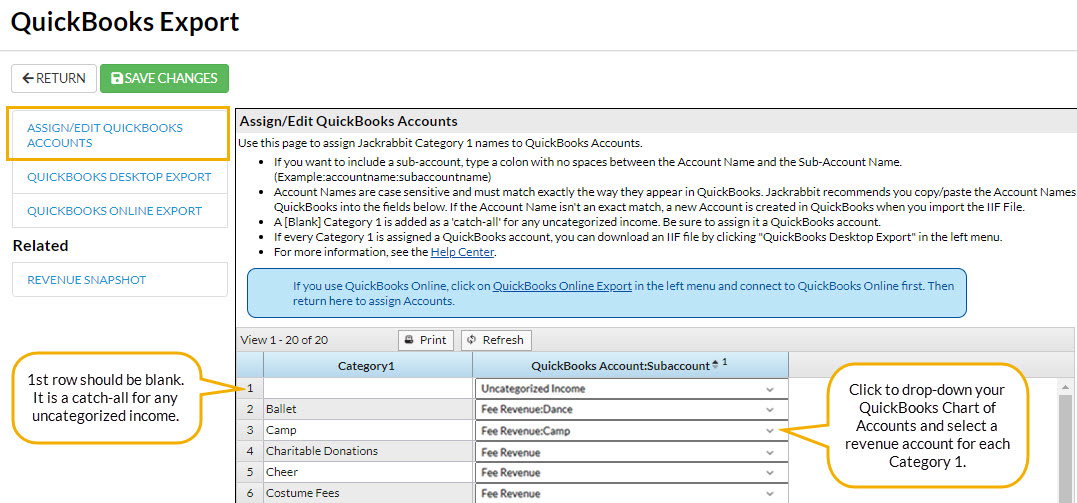The image size is (1077, 503).
Task: Select the Cheer category cell
Action: pos(367,473)
